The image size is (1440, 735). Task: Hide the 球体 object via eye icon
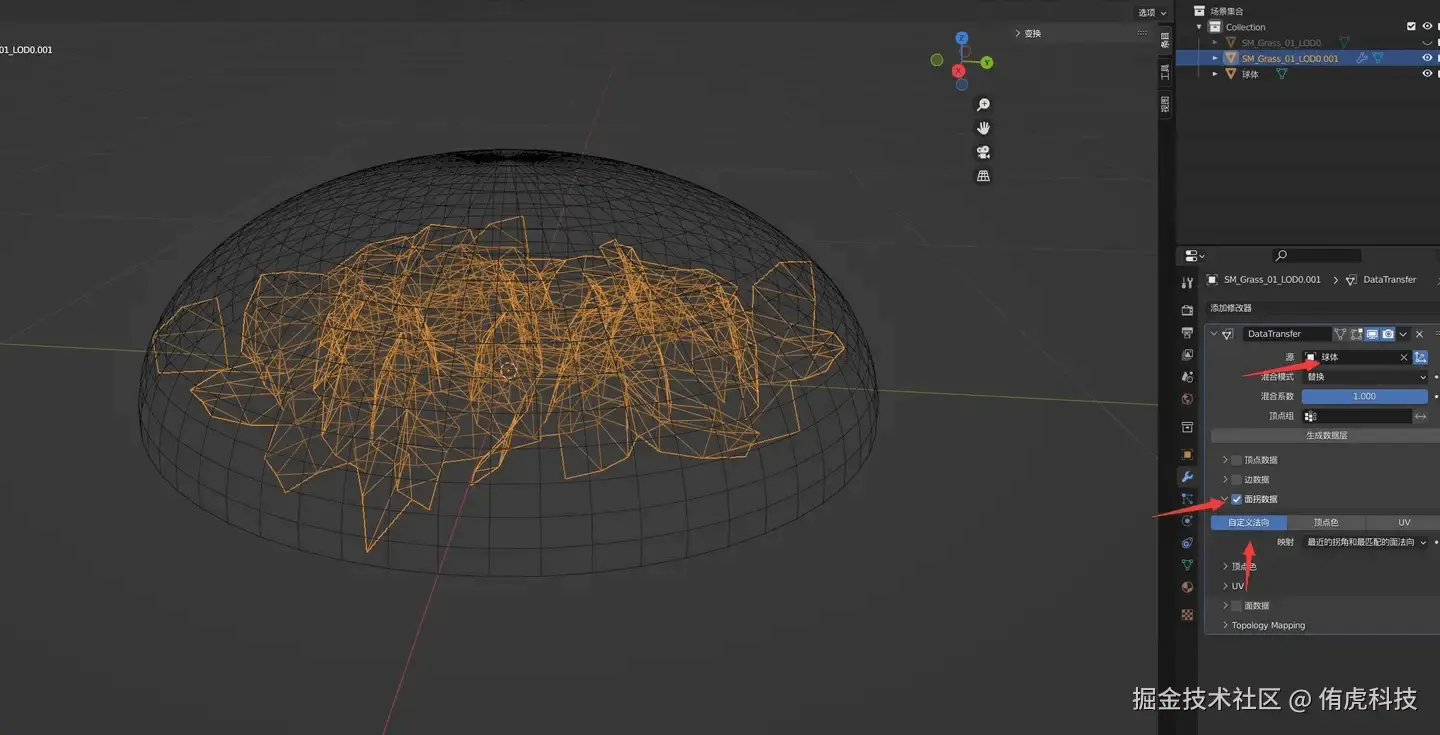tap(1427, 74)
